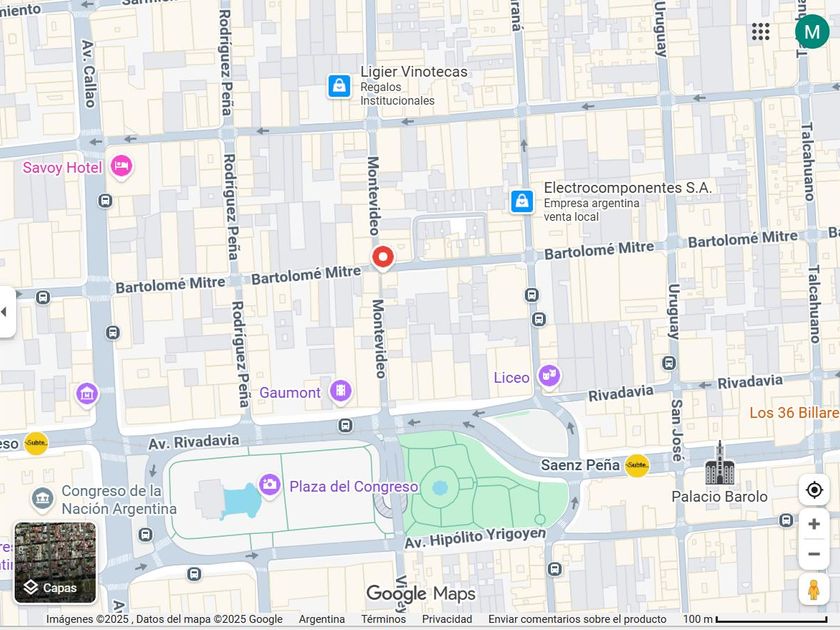Screen dimensions: 840x630
Task: Click the bus stop next to Uruguay street
Action: point(669,363)
